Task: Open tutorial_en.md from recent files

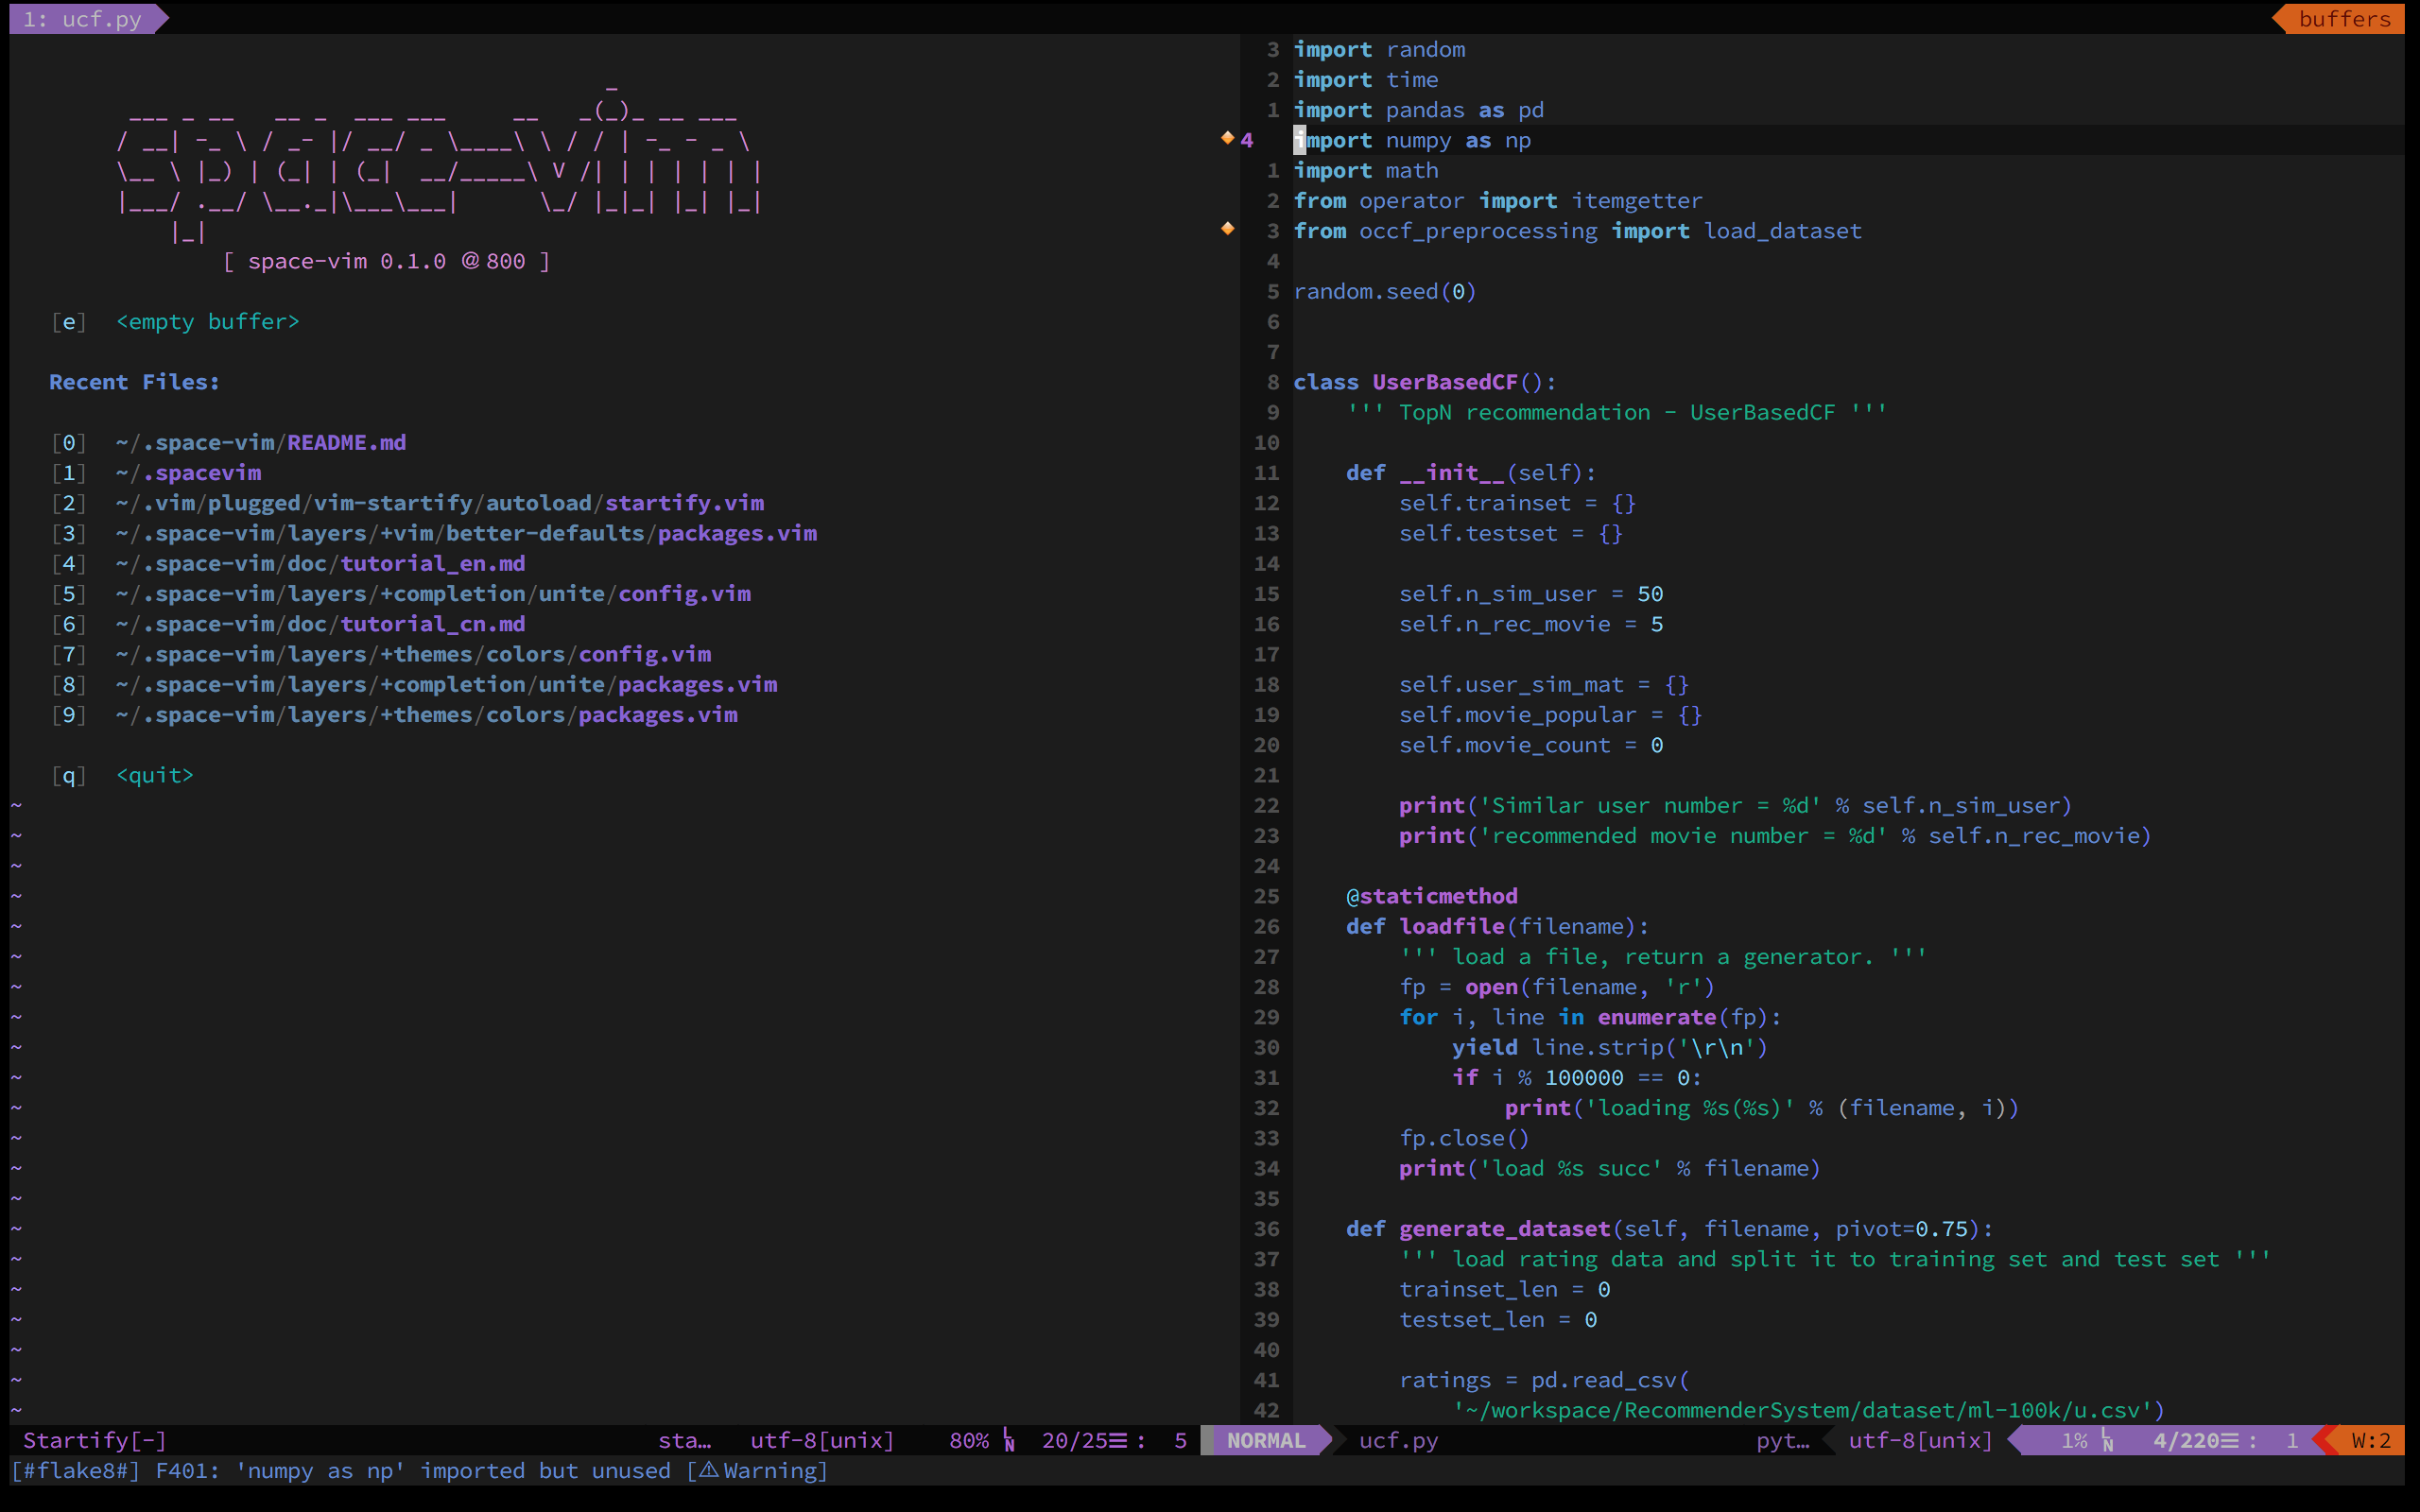Action: [432, 563]
